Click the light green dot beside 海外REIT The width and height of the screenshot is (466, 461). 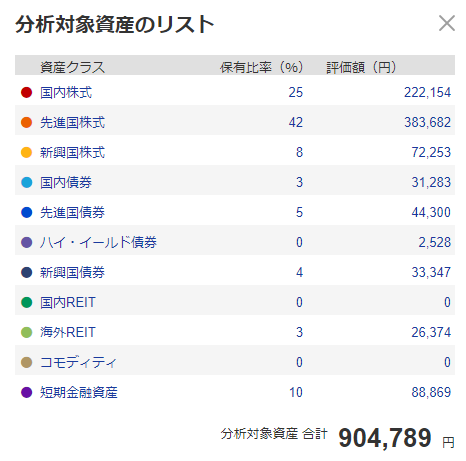pyautogui.click(x=26, y=332)
